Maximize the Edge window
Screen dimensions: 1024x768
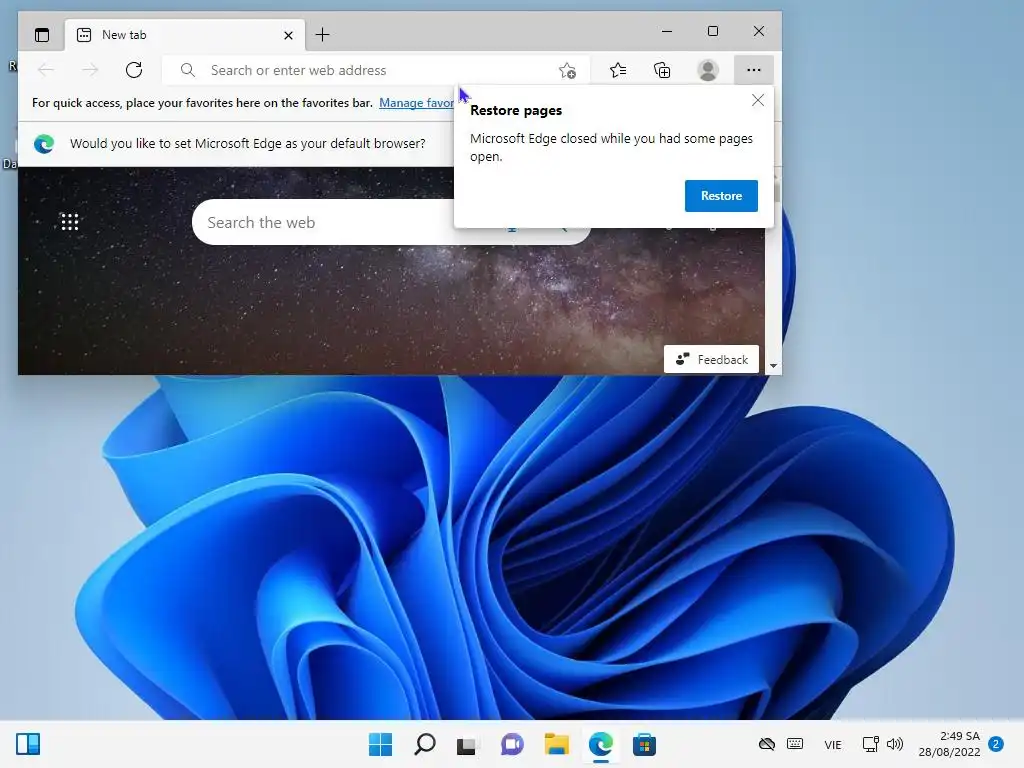tap(712, 31)
